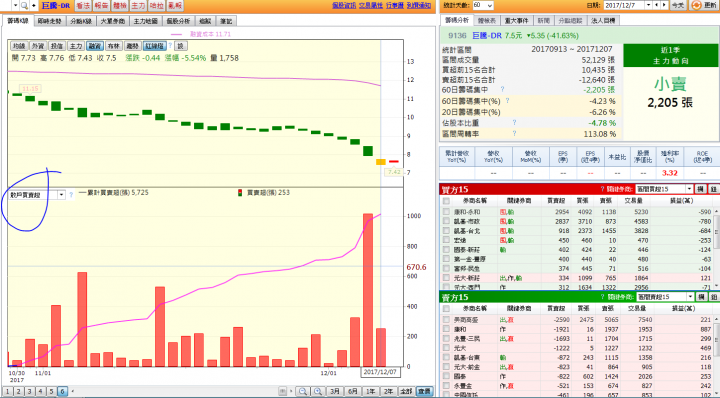Click help icon in the 買方15 header
This screenshot has width=720, height=398.
coord(602,189)
